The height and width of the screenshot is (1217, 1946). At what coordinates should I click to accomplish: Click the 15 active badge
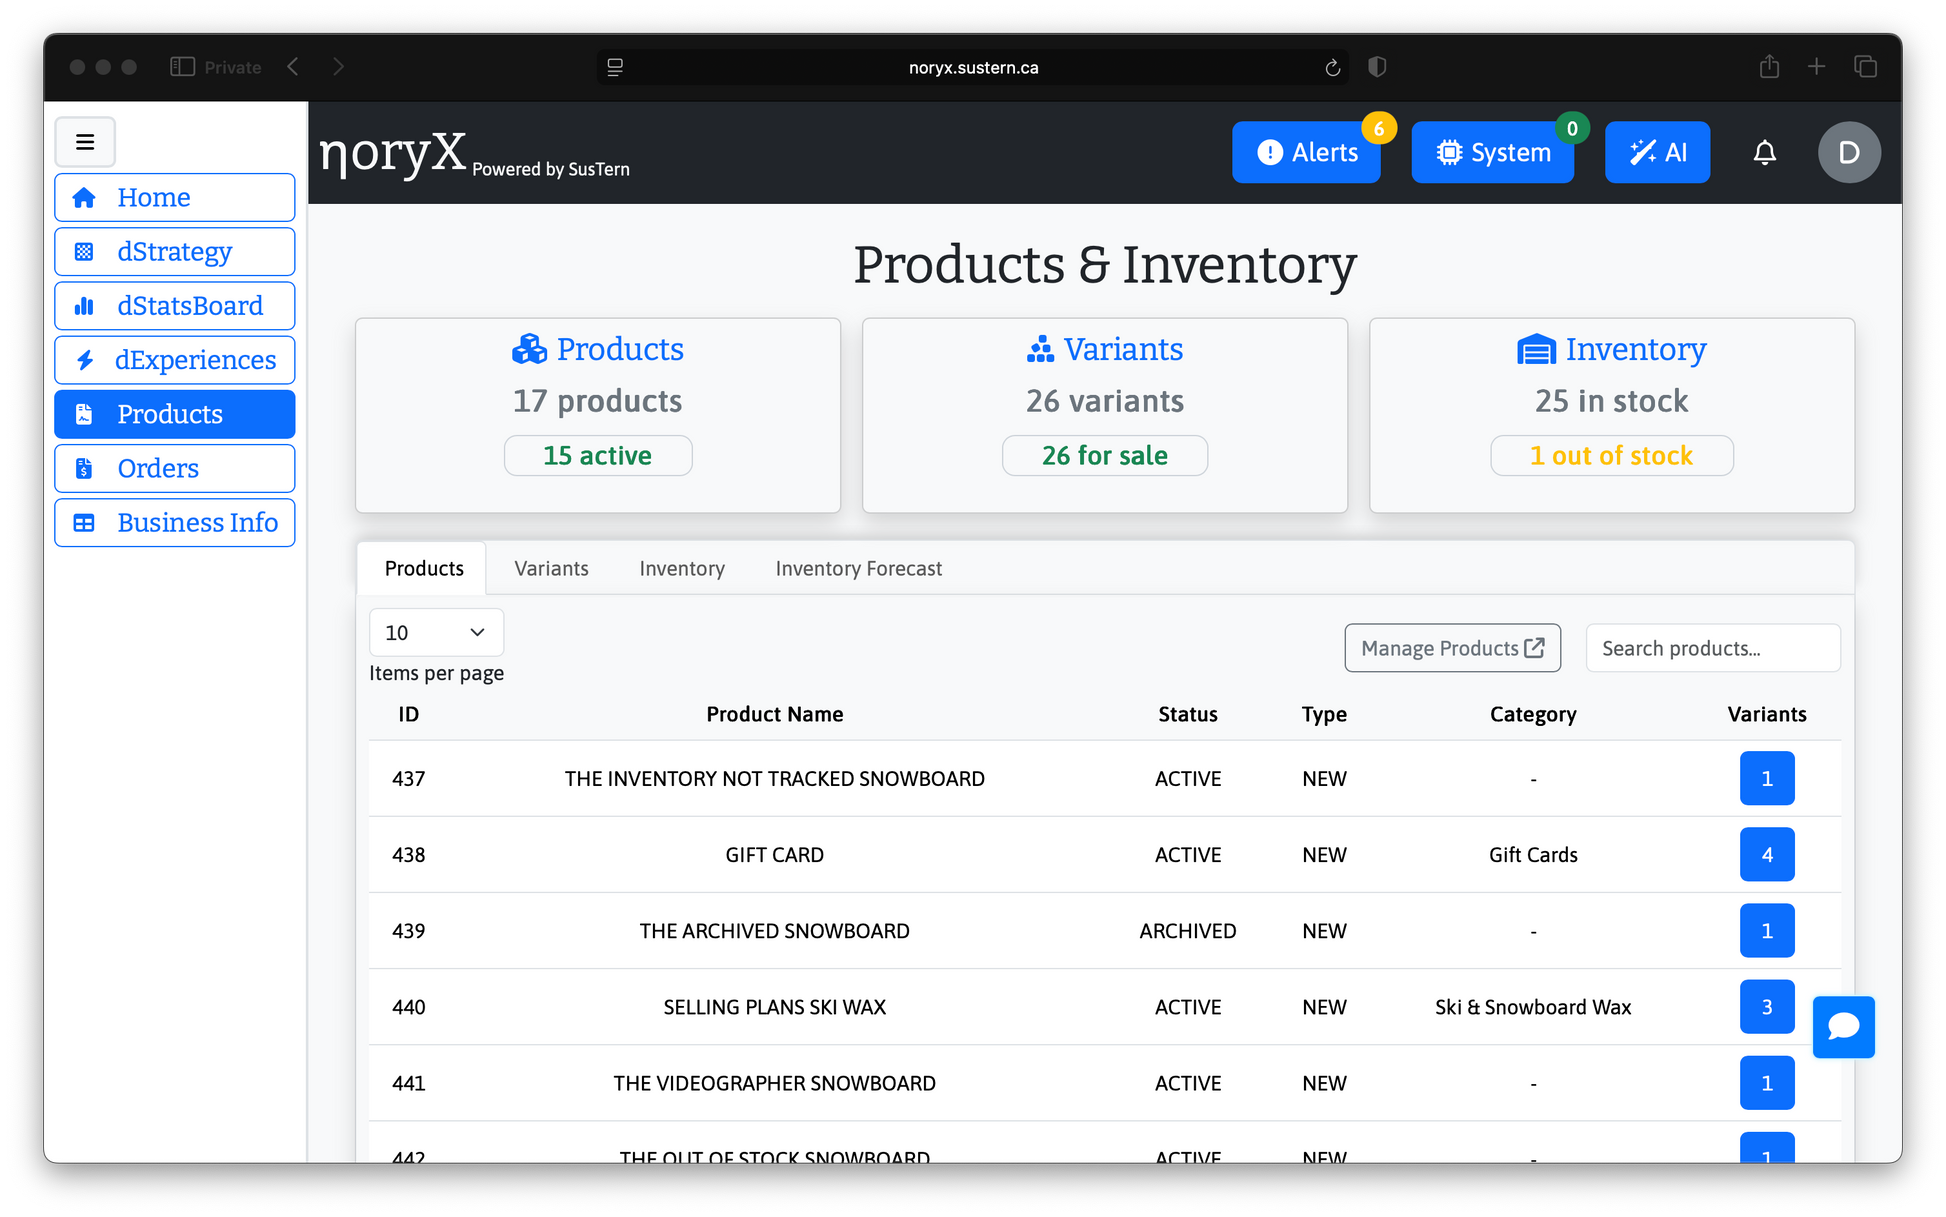tap(598, 456)
